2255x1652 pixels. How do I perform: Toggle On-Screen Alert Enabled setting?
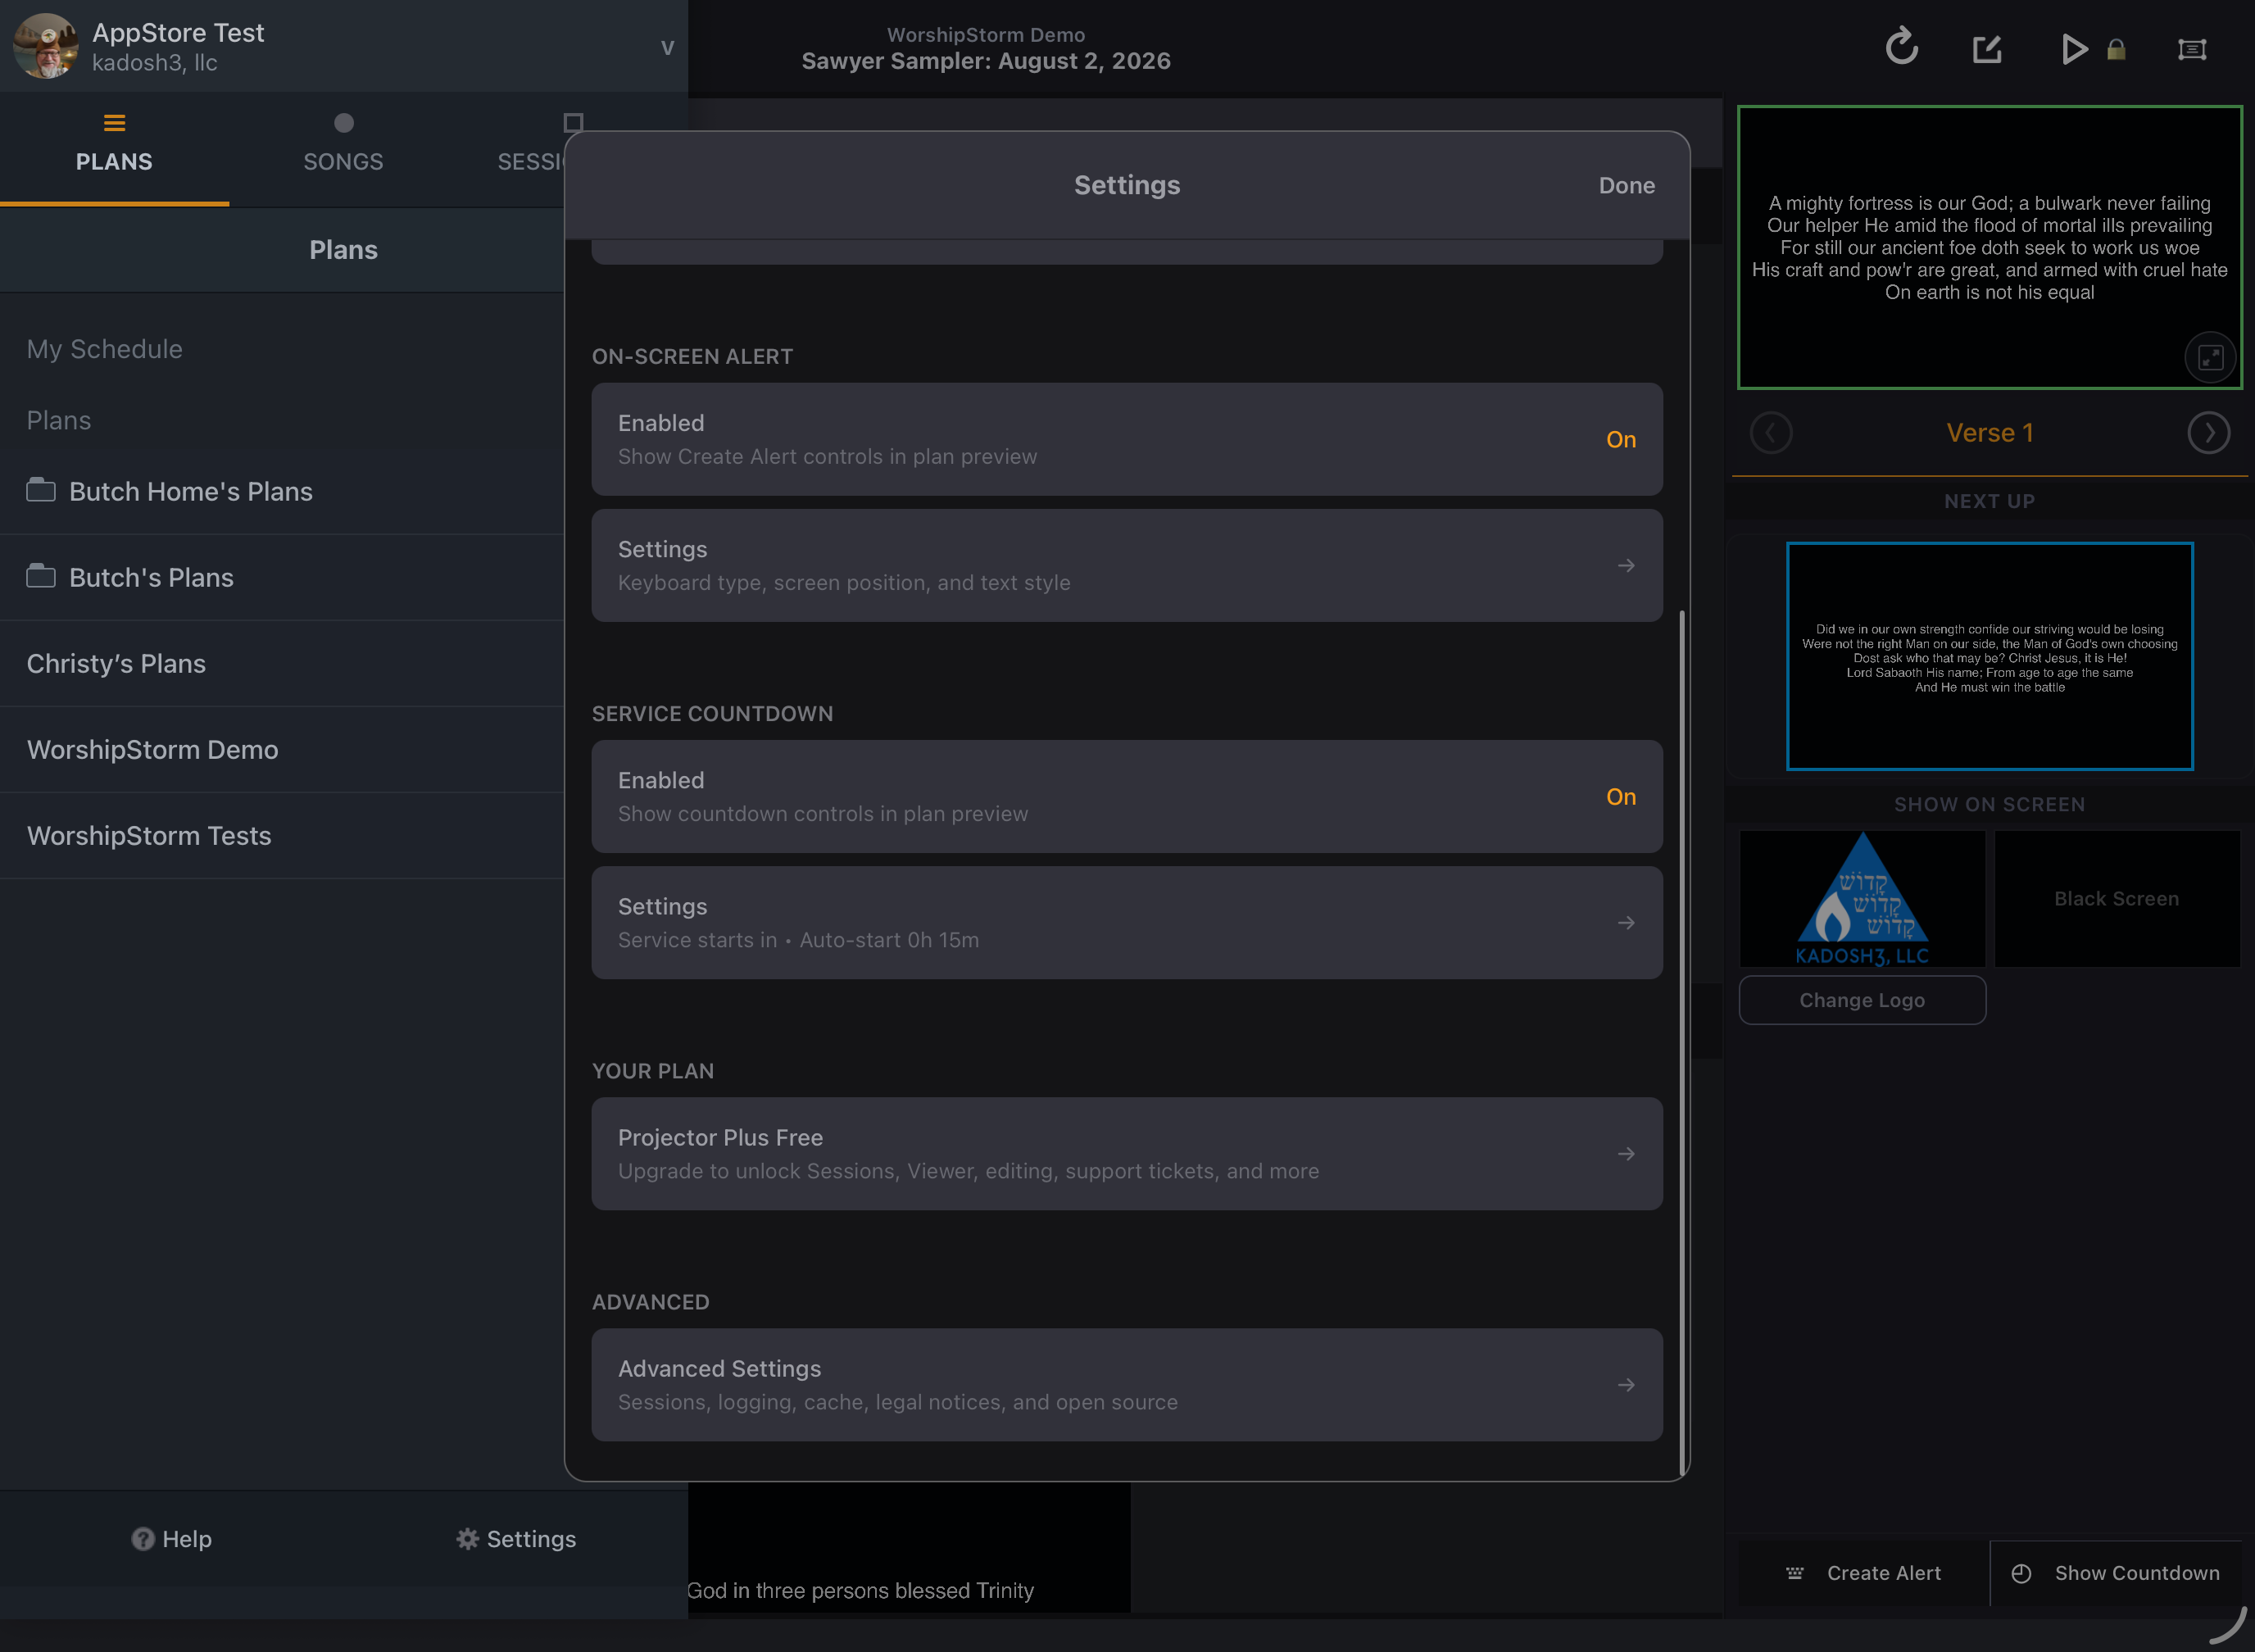pyautogui.click(x=1127, y=439)
